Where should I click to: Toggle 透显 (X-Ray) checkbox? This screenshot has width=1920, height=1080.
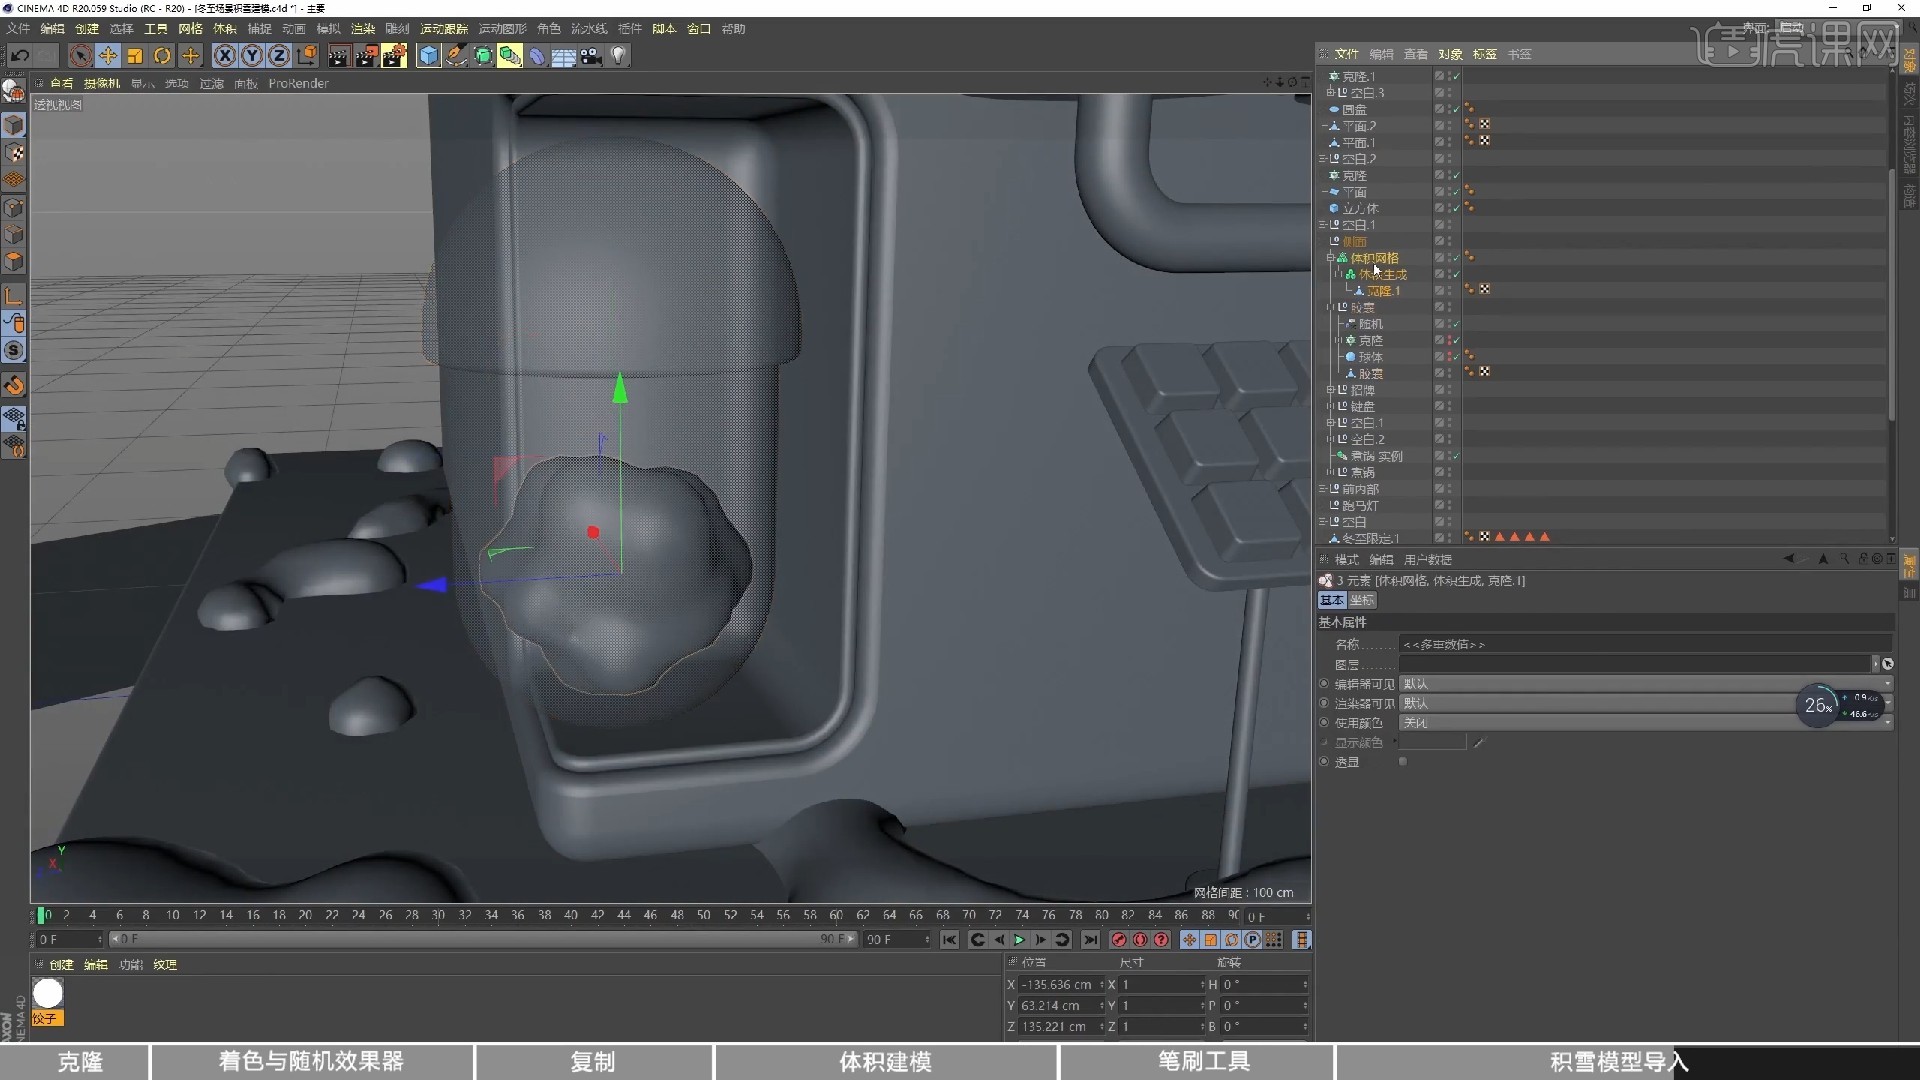[1402, 762]
